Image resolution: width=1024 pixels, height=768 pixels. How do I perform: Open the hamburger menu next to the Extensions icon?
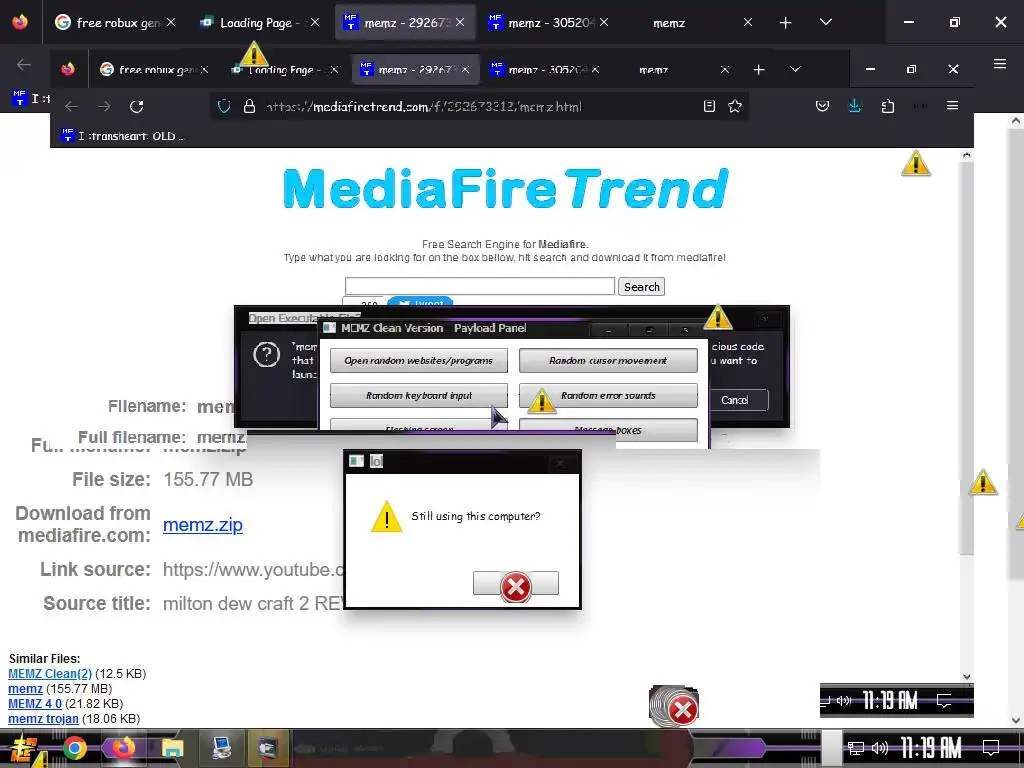(x=952, y=106)
